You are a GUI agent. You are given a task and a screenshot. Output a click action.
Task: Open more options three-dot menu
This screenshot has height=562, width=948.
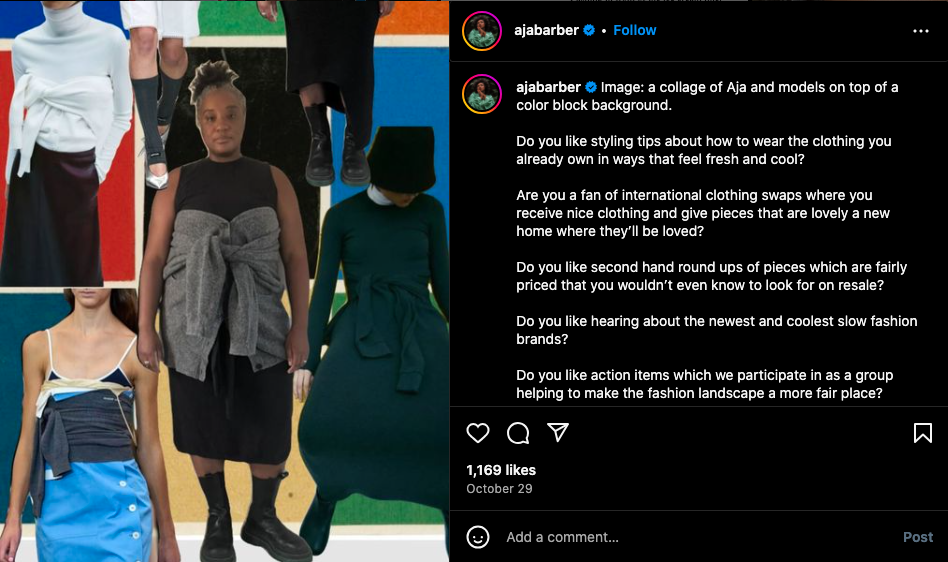[921, 31]
